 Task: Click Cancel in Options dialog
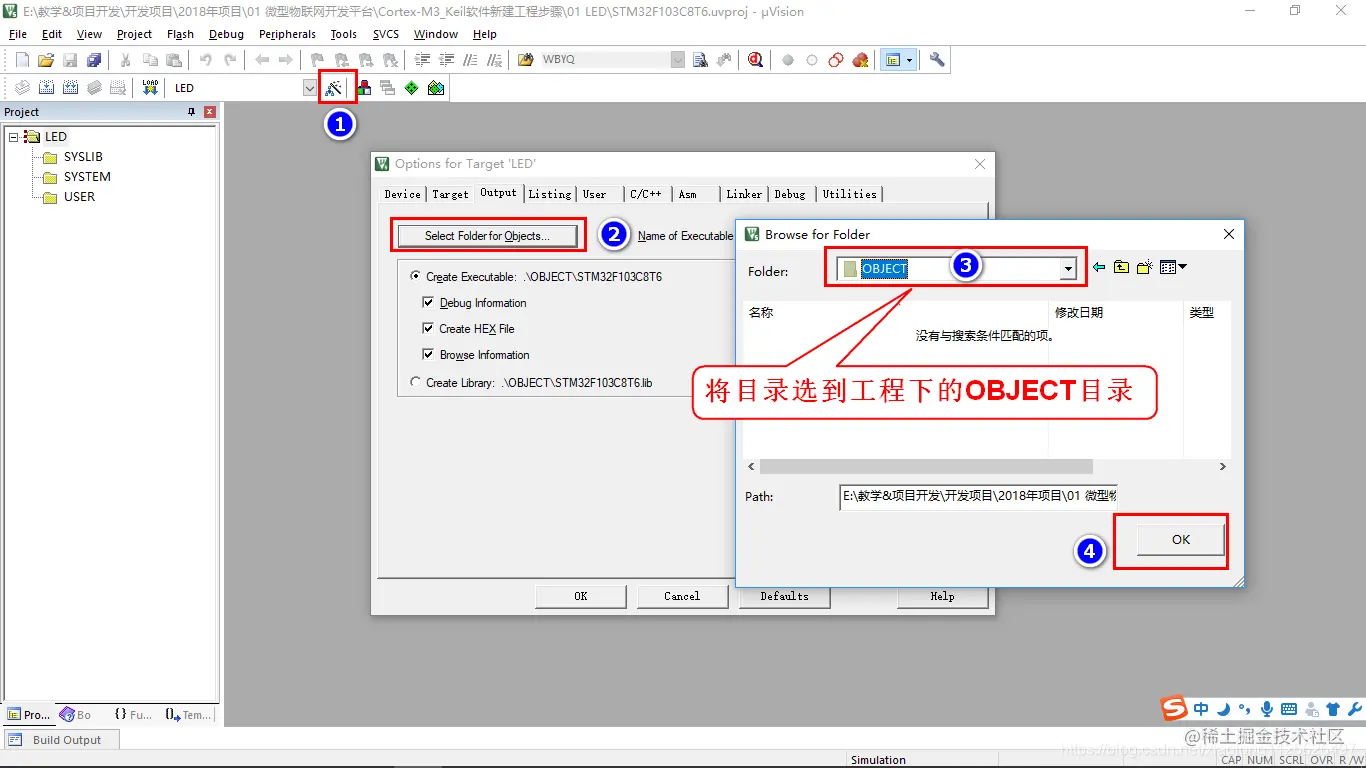[x=682, y=596]
